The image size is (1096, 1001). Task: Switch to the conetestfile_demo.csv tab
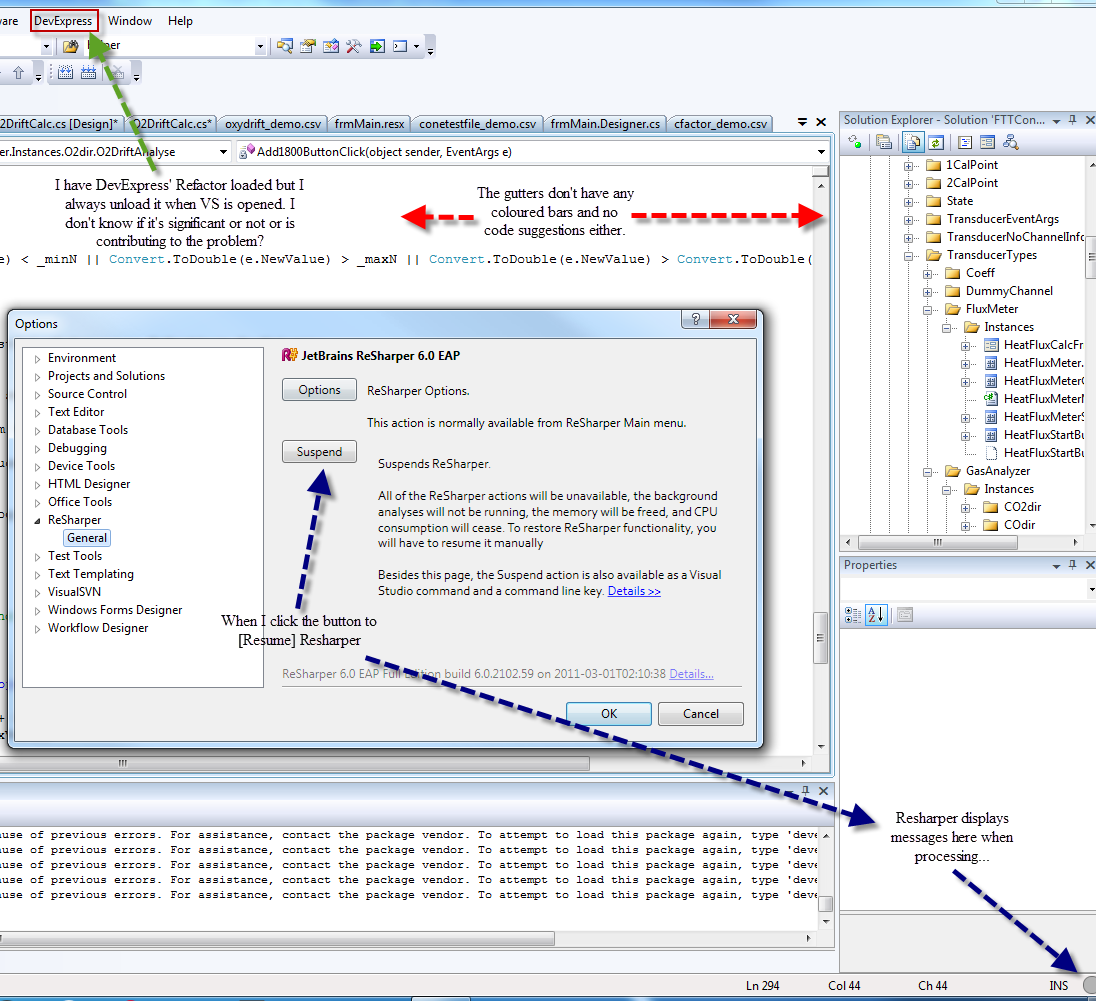pos(477,124)
